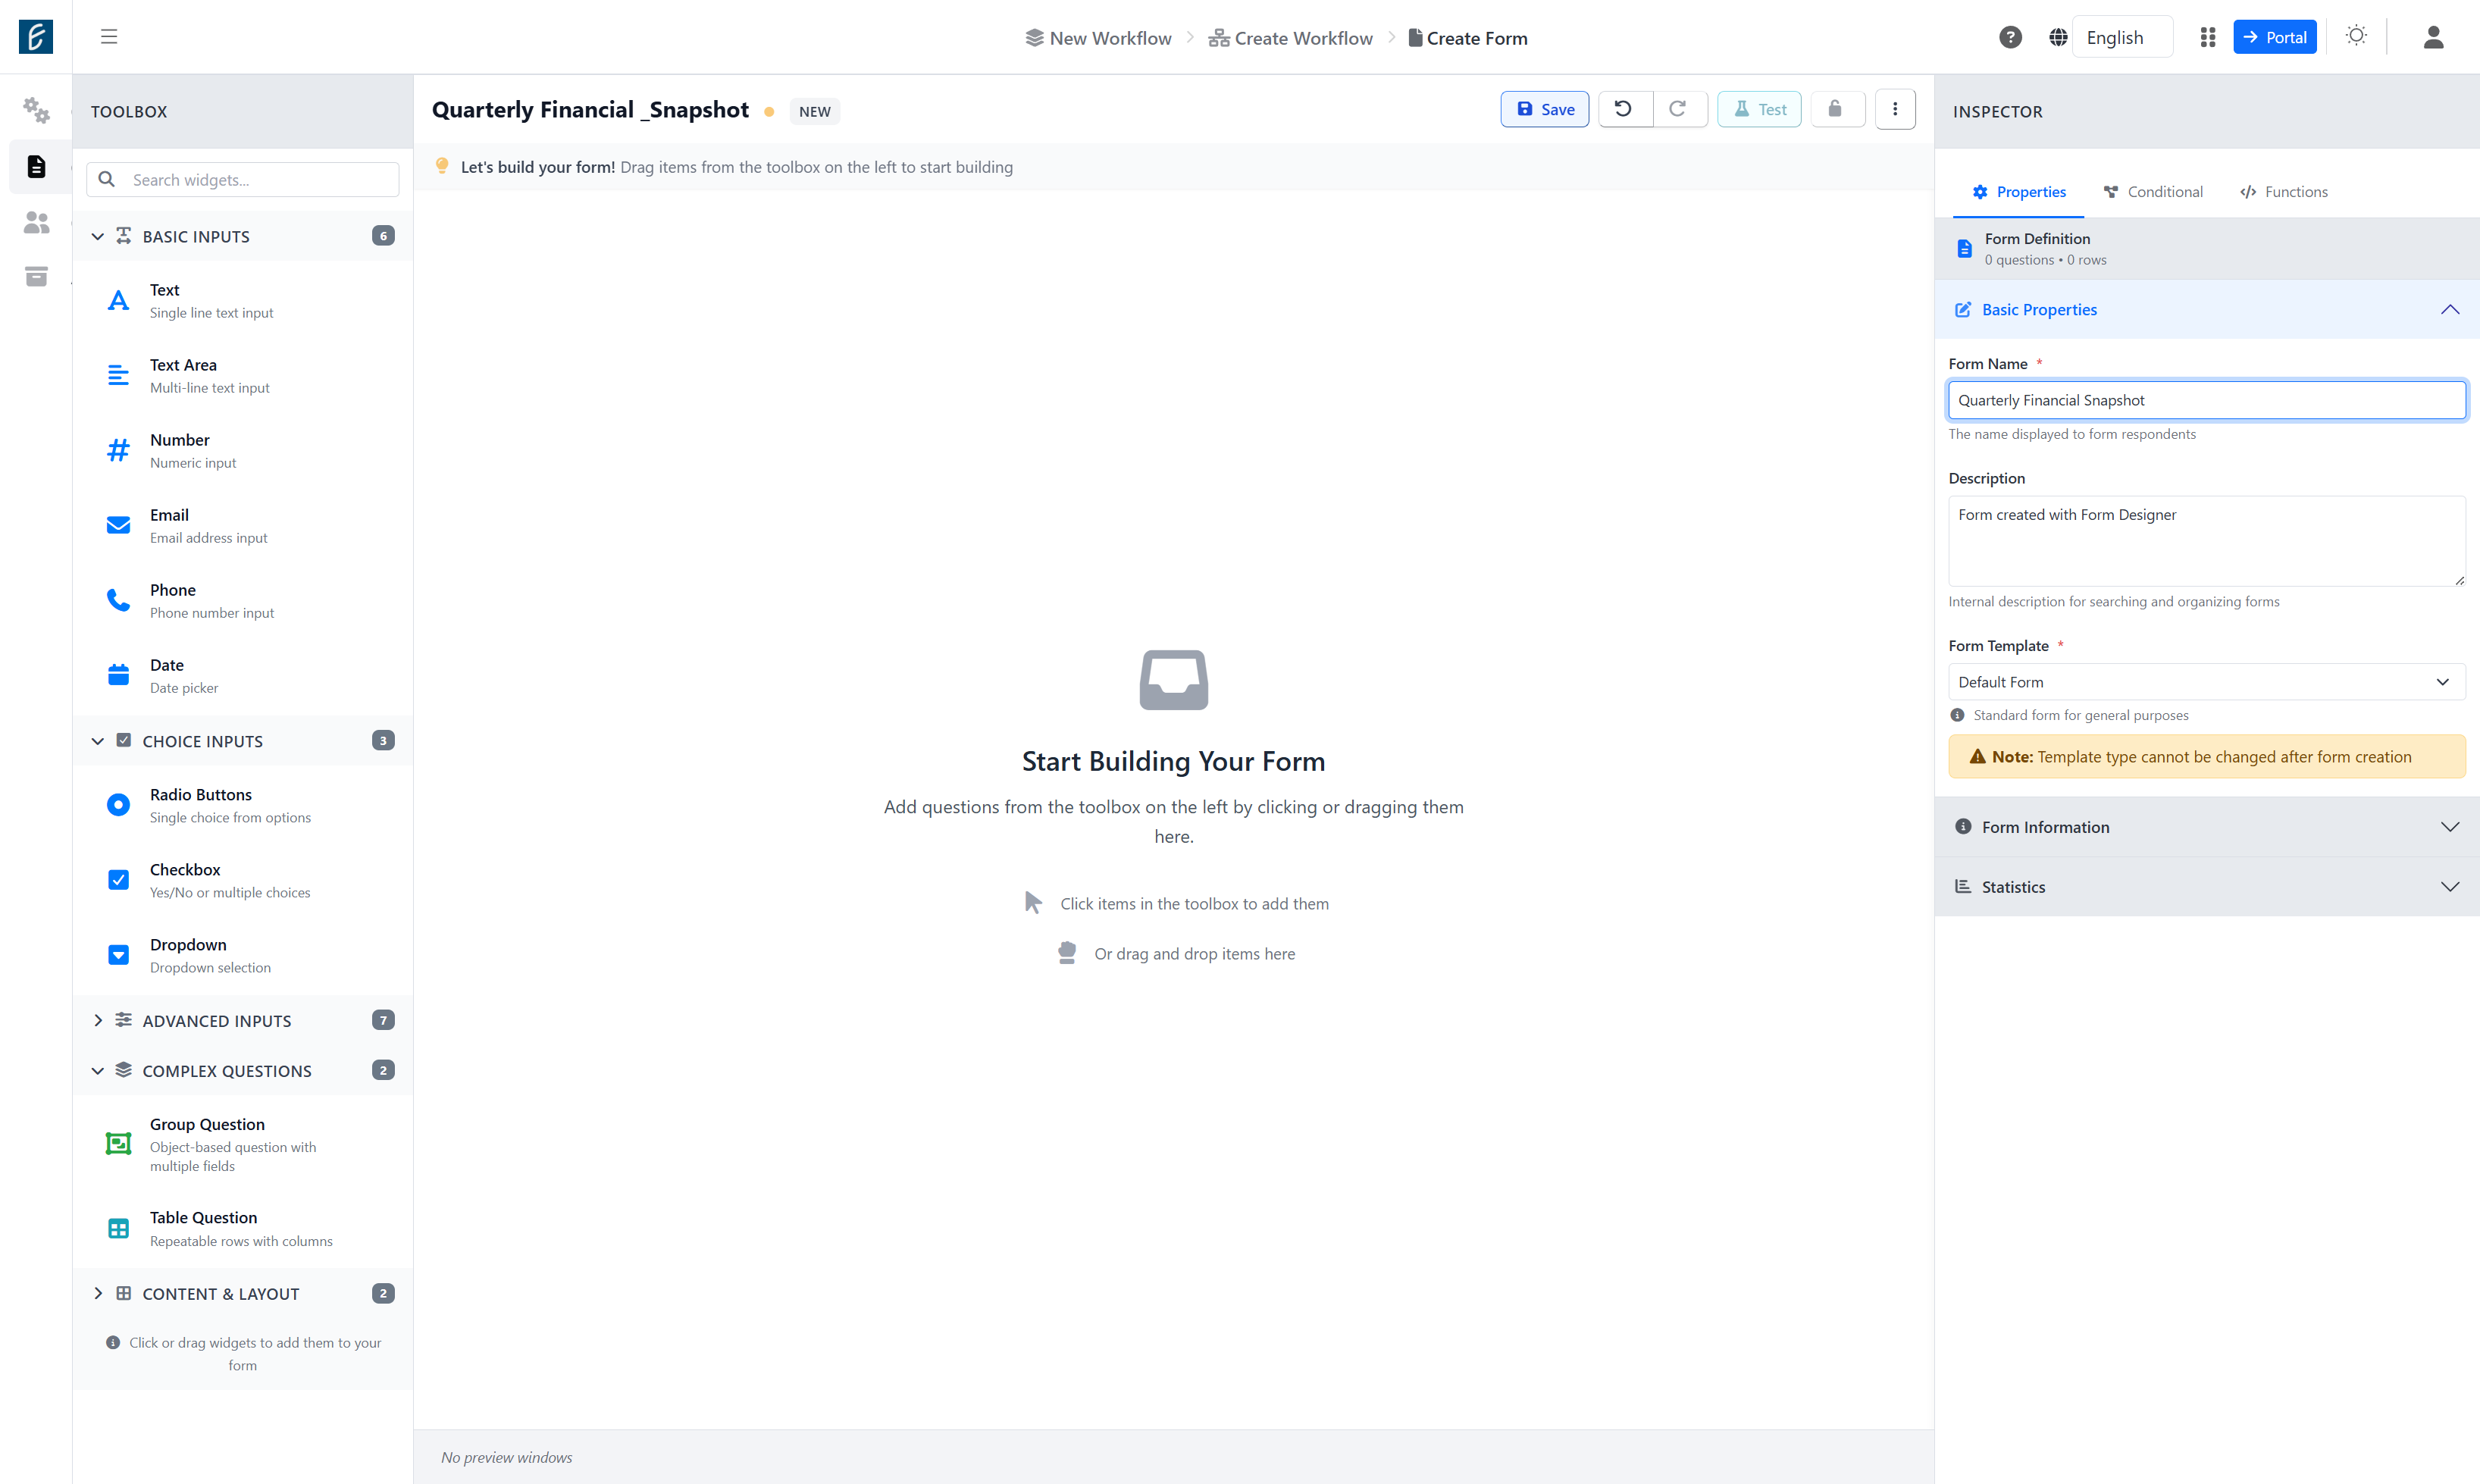2480x1484 pixels.
Task: Add the Text widget from toolbox
Action: 243,300
